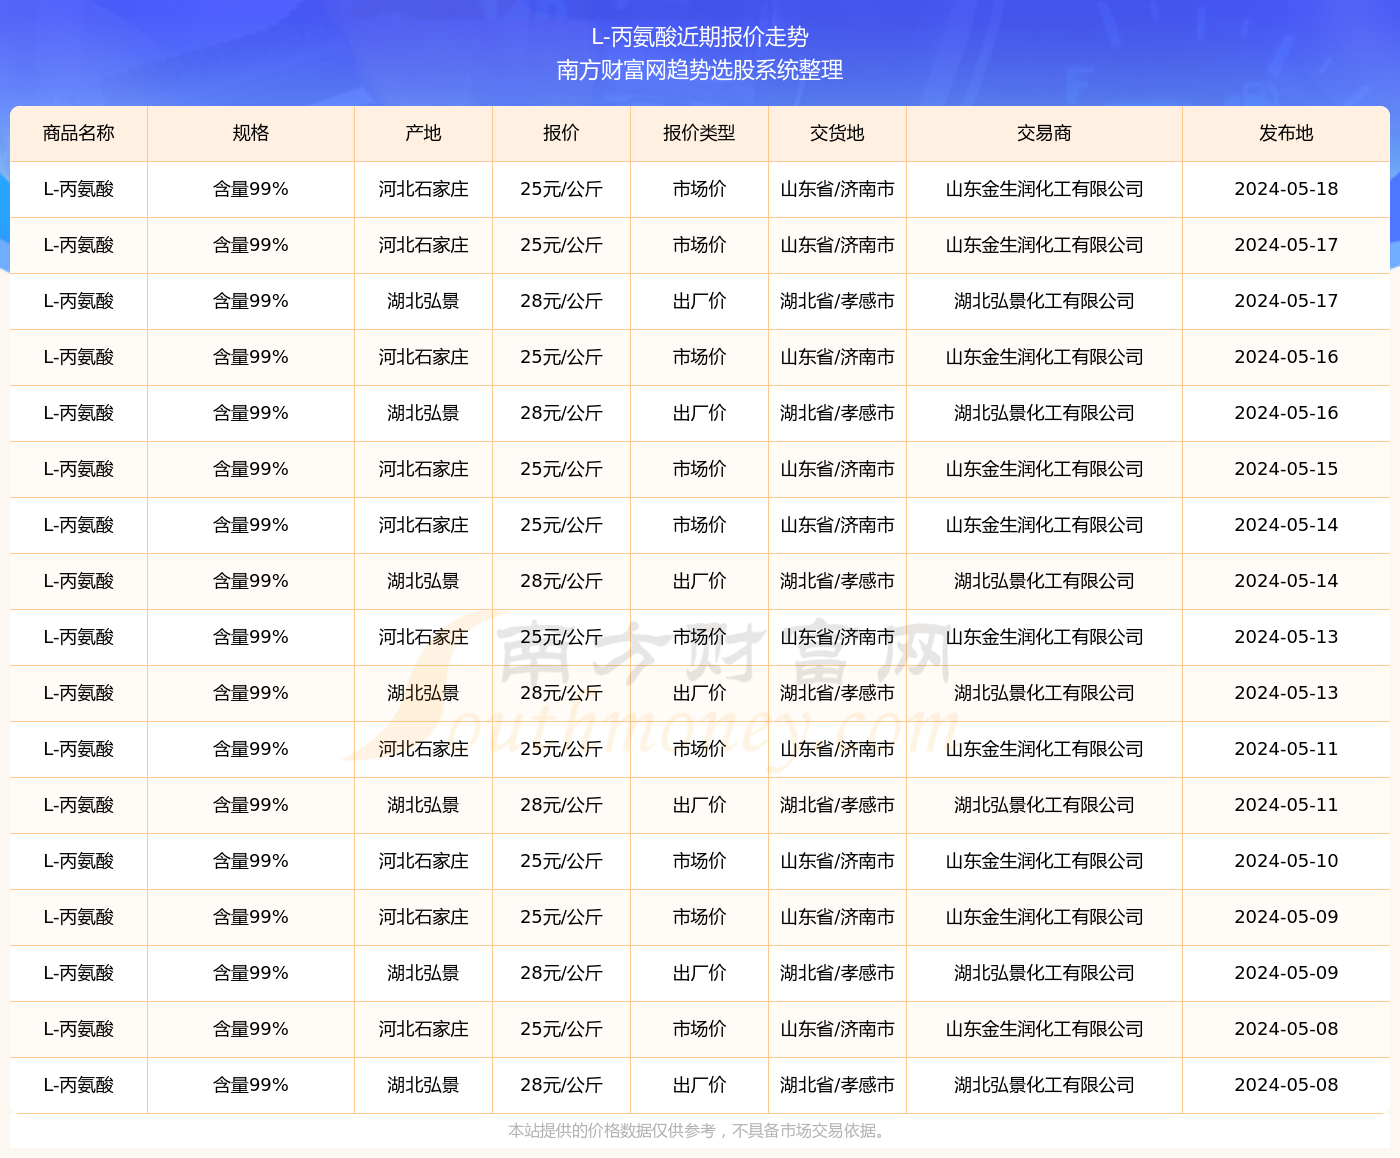Click "河北石家庄" in the 2024-05-17 row
The height and width of the screenshot is (1158, 1400).
pyautogui.click(x=423, y=245)
